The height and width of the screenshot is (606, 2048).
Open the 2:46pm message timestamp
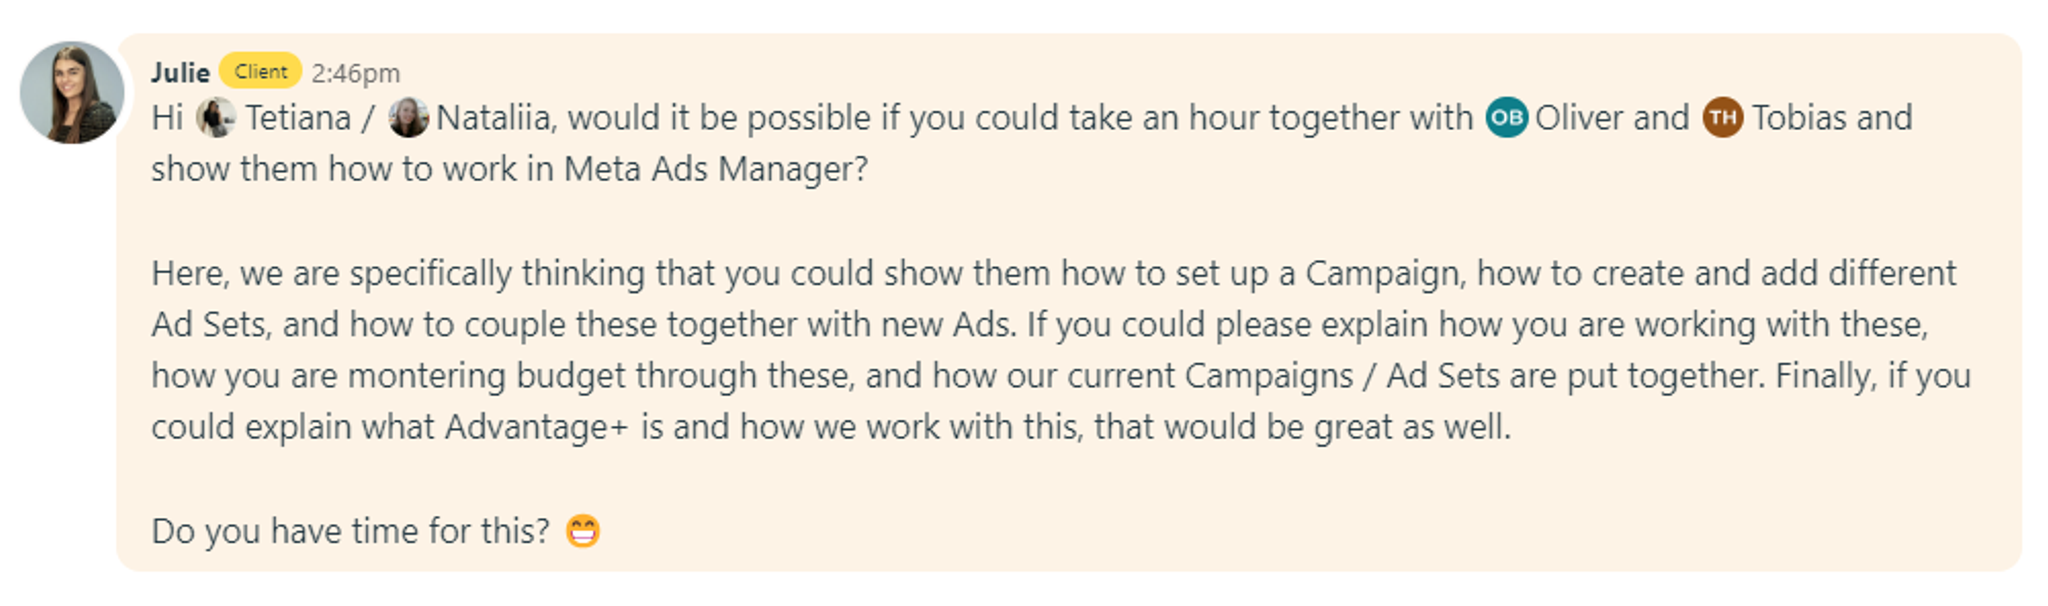point(356,73)
